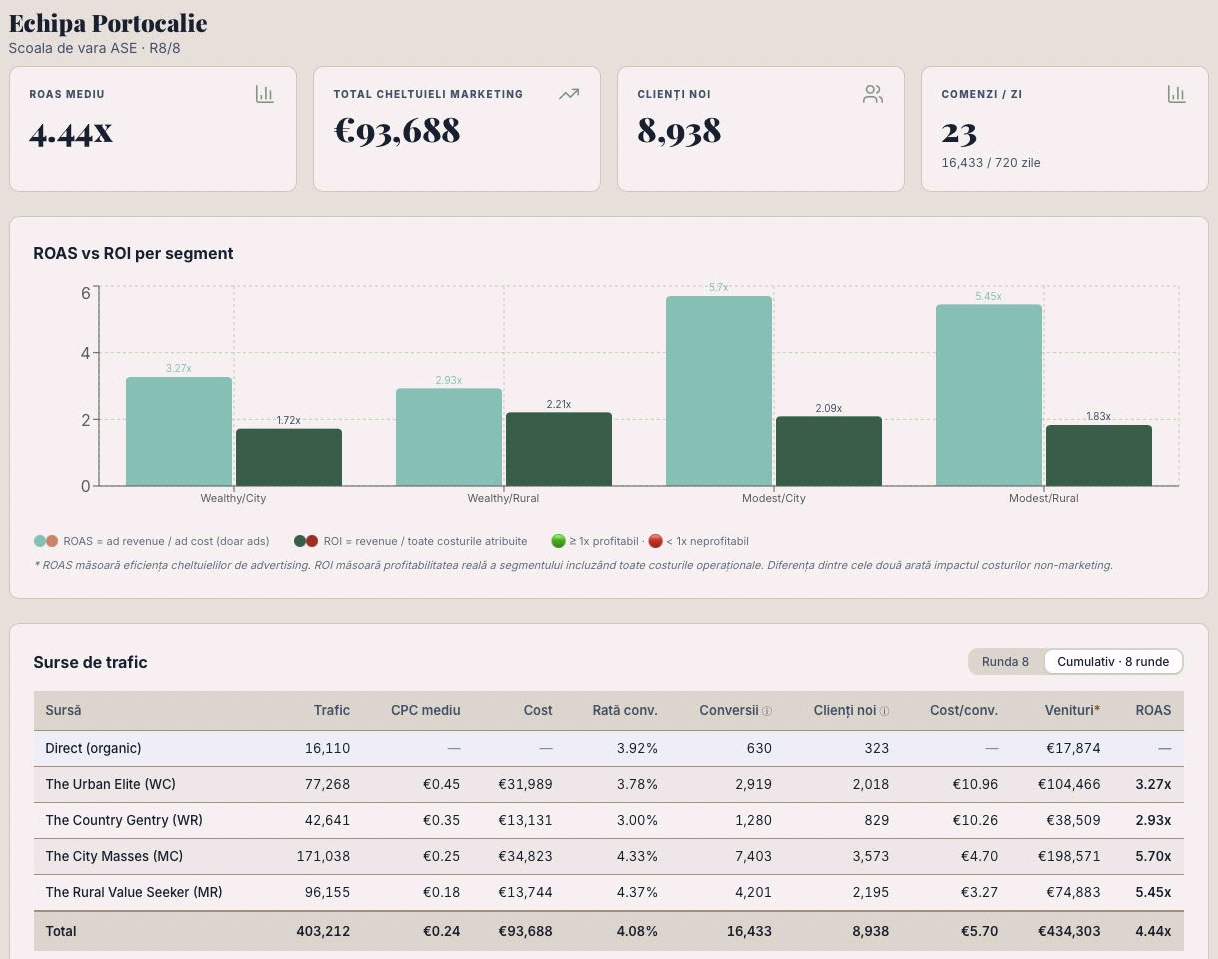Select the Direct (organic) row name
The width and height of the screenshot is (1218, 959).
[93, 748]
